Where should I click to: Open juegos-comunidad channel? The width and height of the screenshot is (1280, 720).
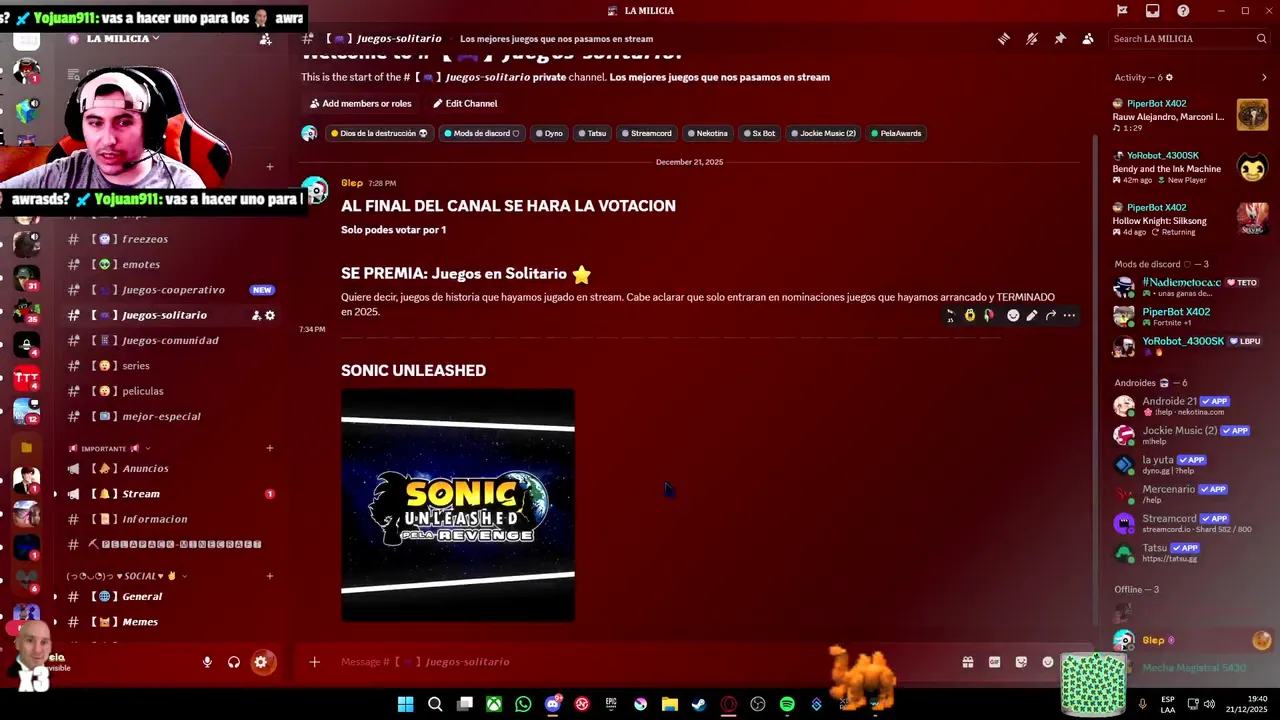tap(170, 340)
